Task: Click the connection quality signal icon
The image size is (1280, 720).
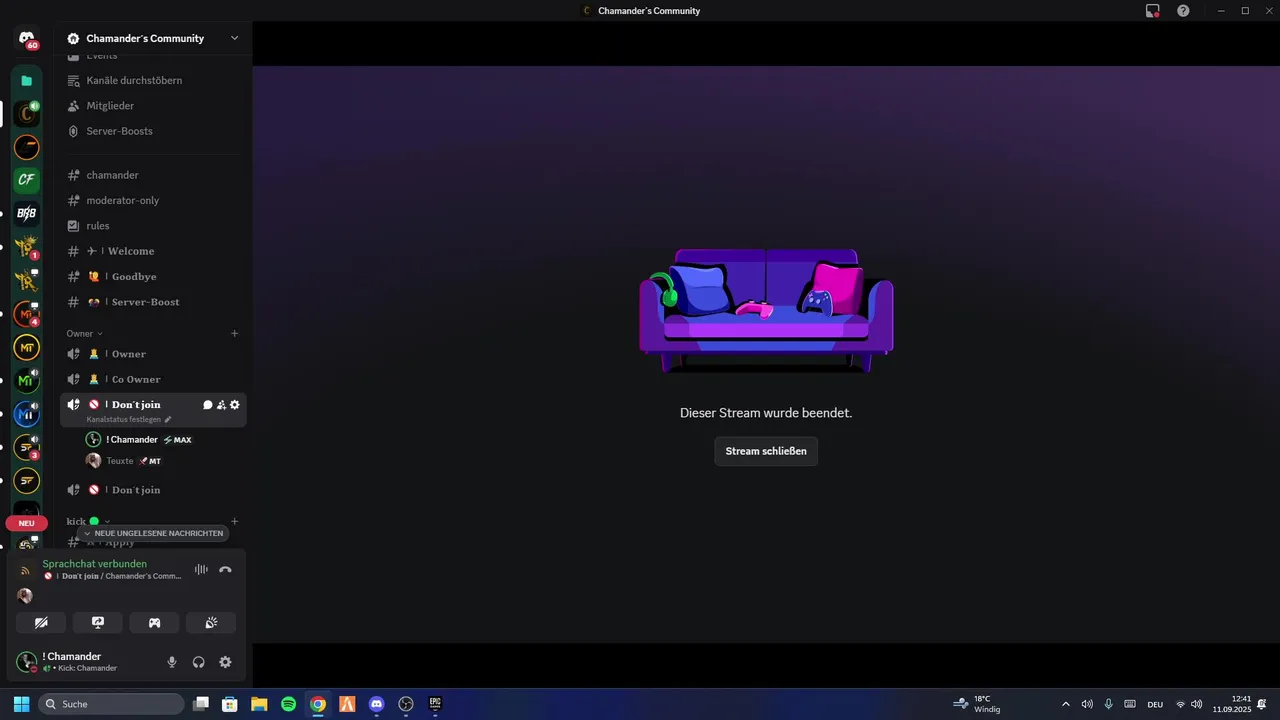Action: 26,570
